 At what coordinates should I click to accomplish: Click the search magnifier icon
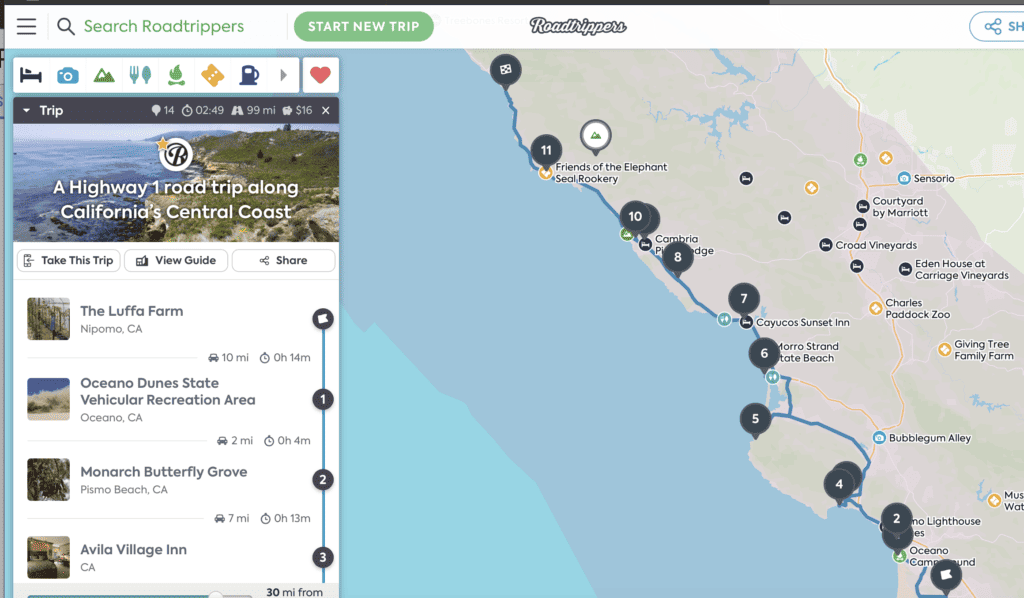[x=65, y=26]
